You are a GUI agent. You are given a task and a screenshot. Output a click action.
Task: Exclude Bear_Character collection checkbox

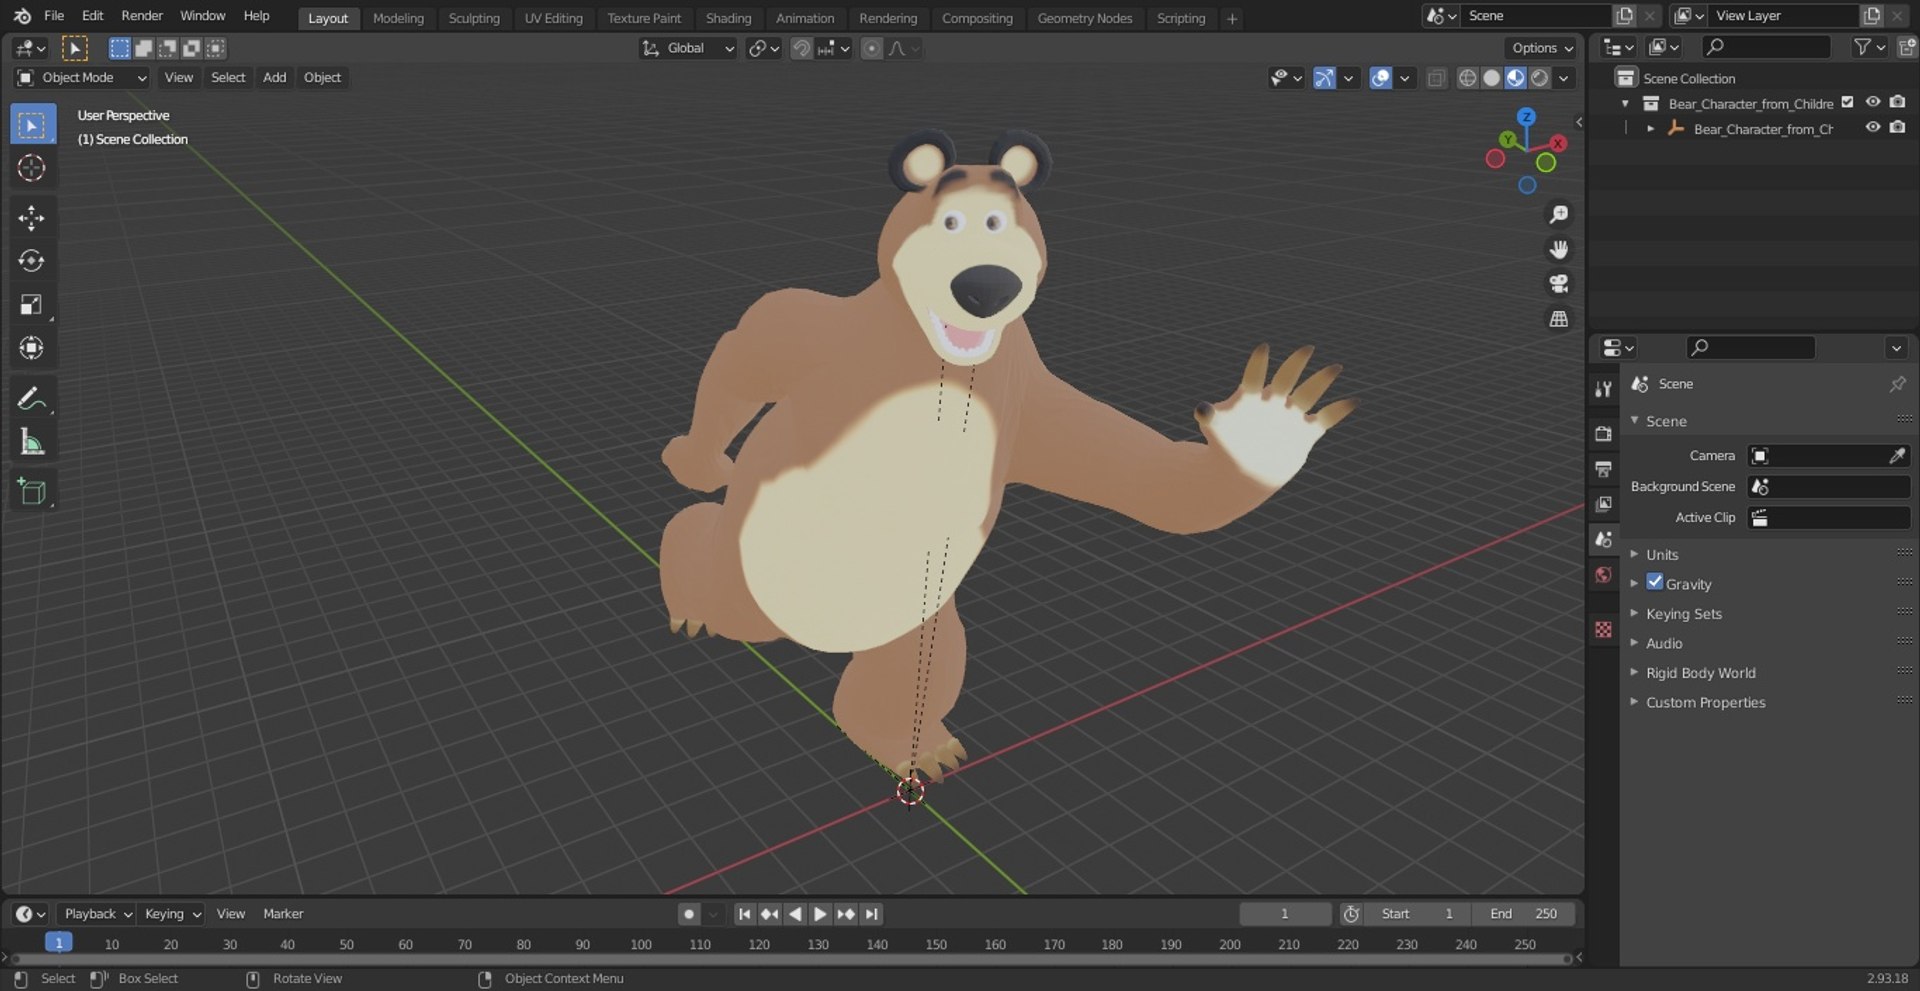[1848, 102]
